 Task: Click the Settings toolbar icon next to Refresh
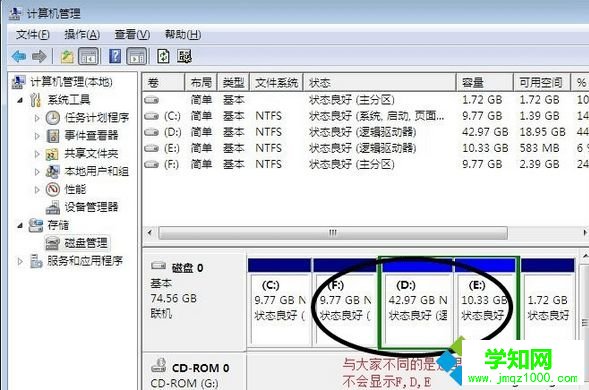[x=184, y=56]
